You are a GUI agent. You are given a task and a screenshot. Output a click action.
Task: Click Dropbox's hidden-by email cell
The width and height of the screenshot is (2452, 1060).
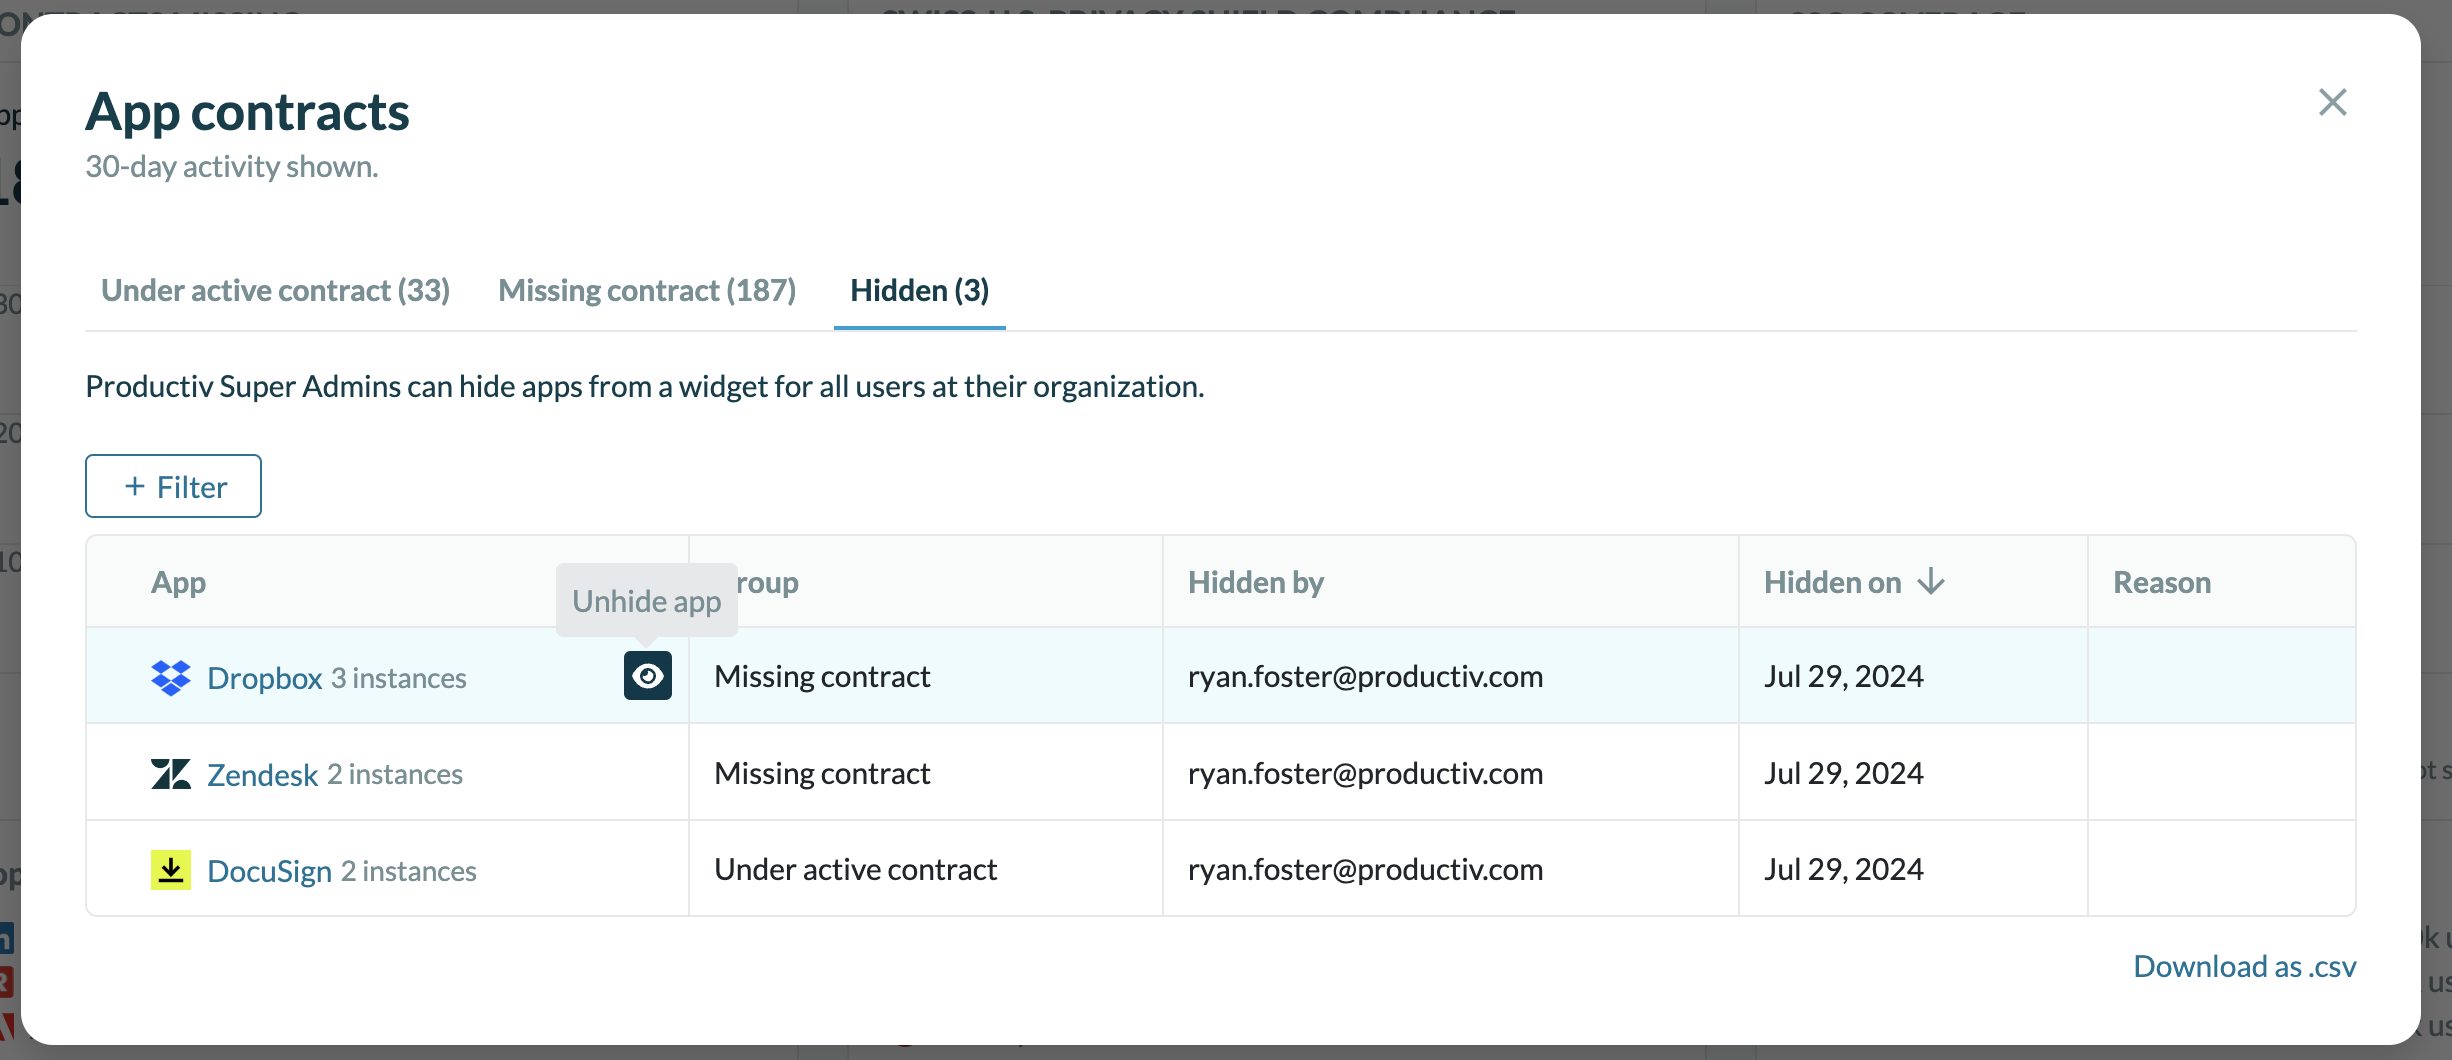pos(1365,676)
